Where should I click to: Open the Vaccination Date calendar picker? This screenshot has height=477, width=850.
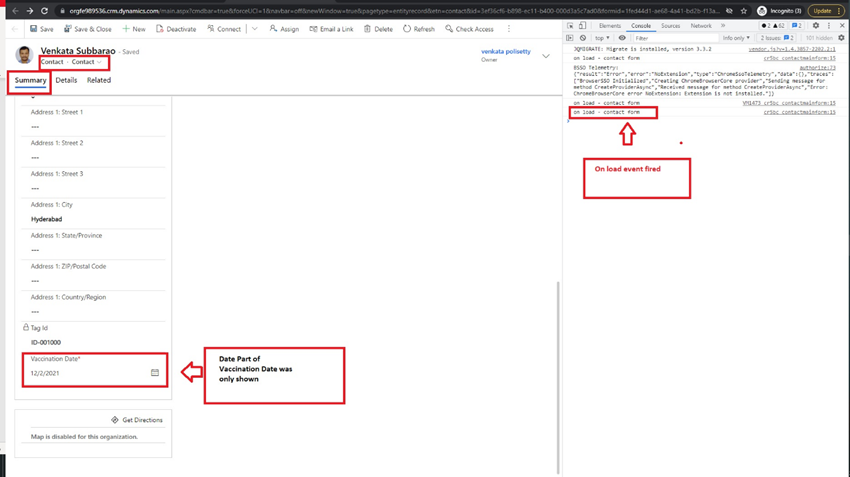[155, 373]
